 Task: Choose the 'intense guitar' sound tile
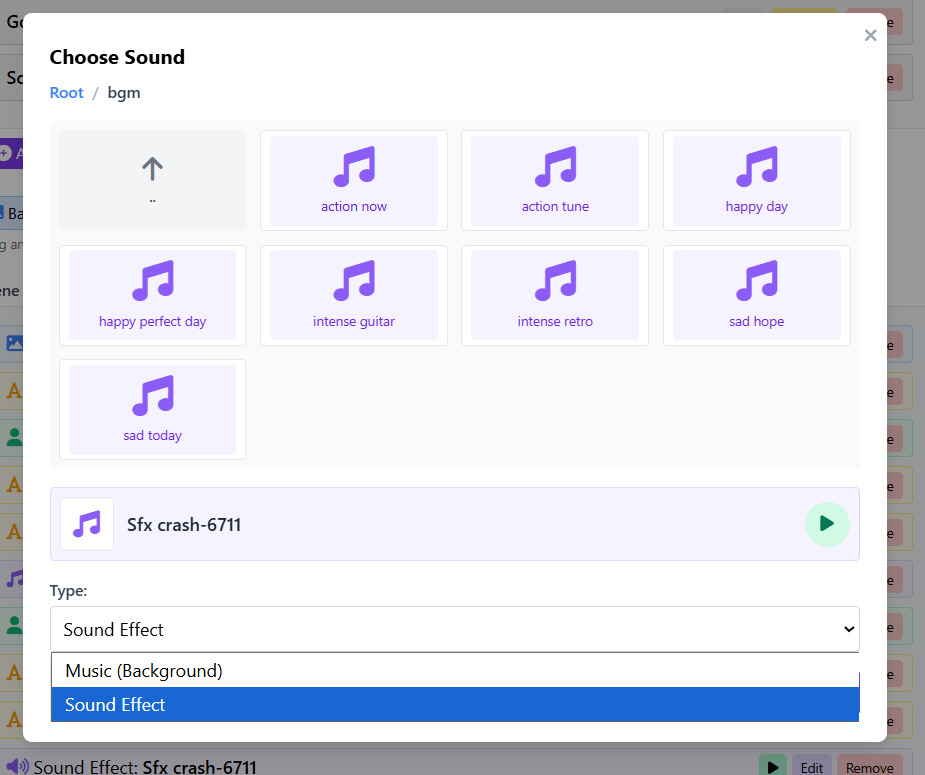pyautogui.click(x=354, y=295)
